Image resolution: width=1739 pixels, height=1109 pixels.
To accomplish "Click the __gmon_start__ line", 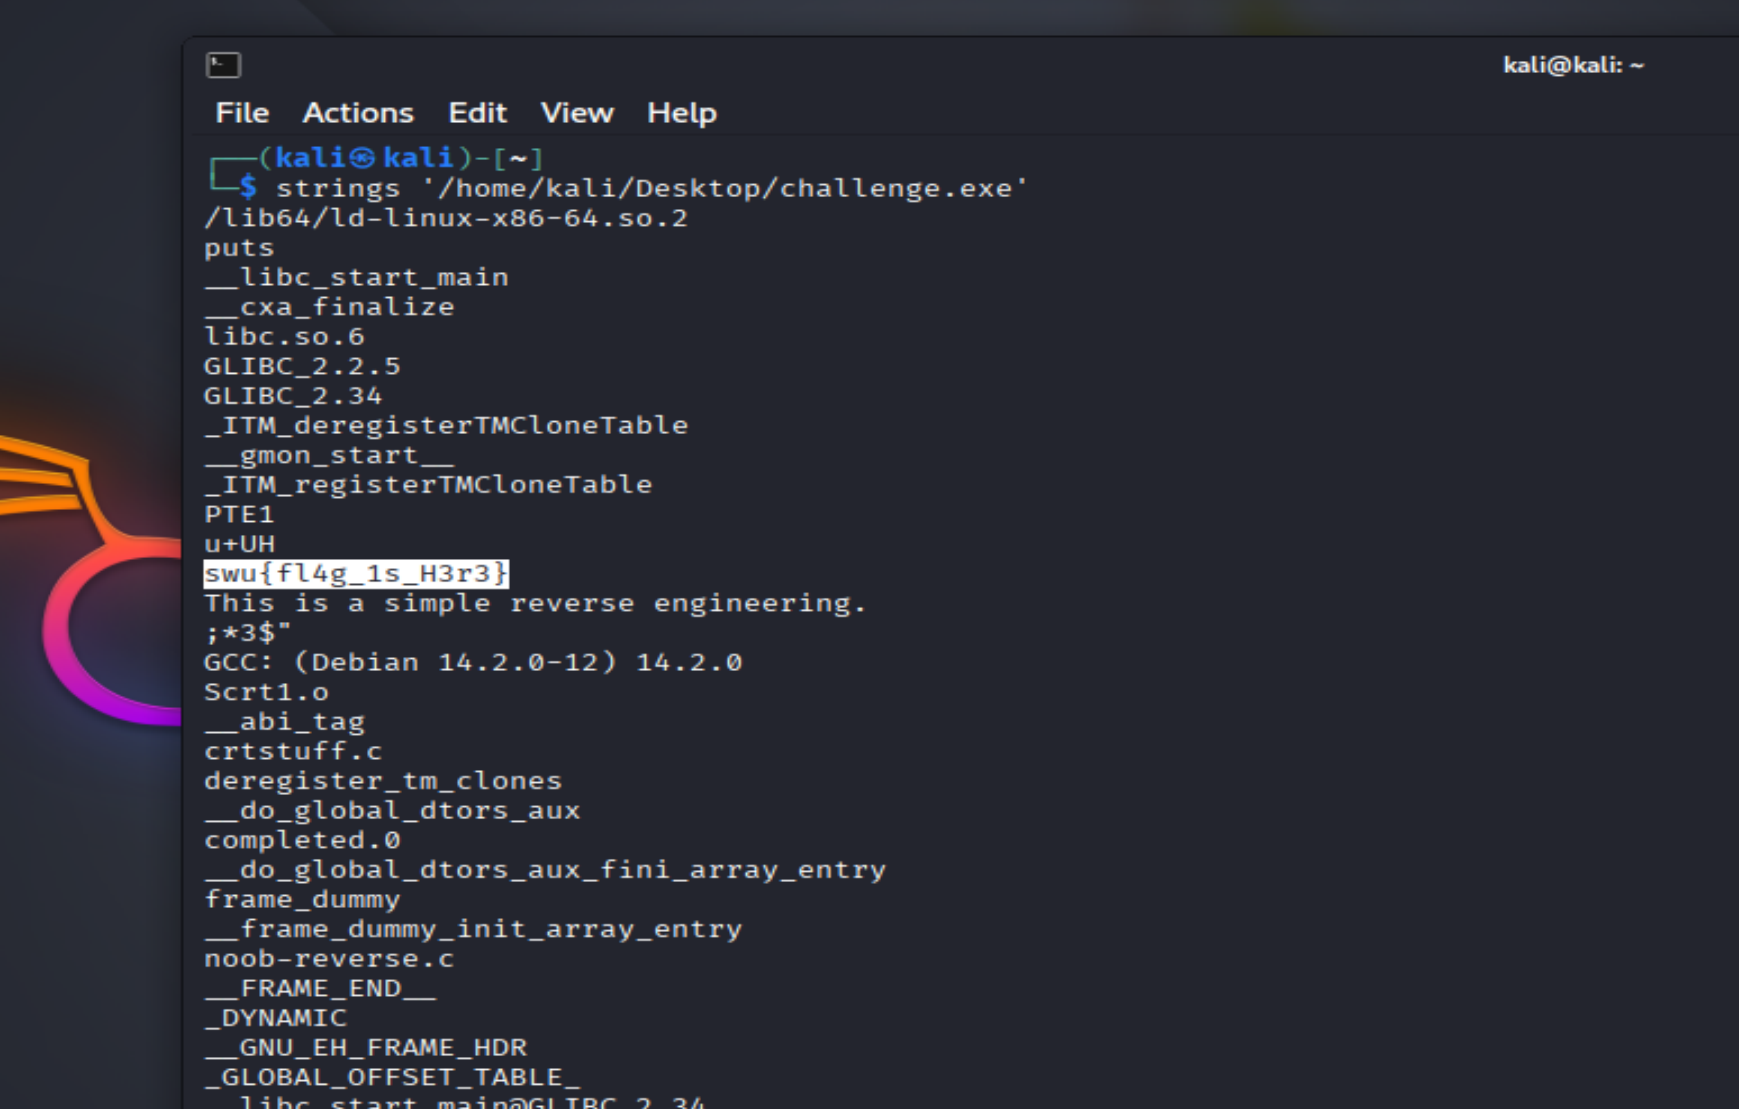I will pos(330,455).
